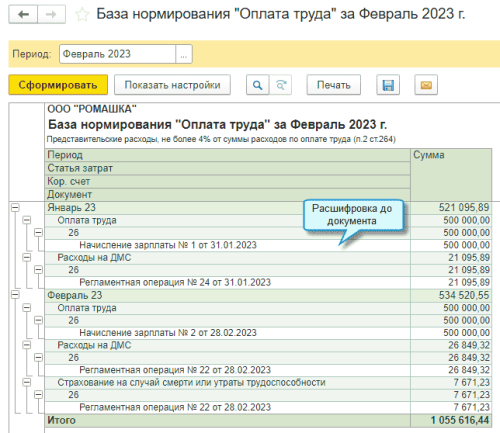This screenshot has width=500, height=433.
Task: Click the Сформировать button
Action: tap(58, 85)
